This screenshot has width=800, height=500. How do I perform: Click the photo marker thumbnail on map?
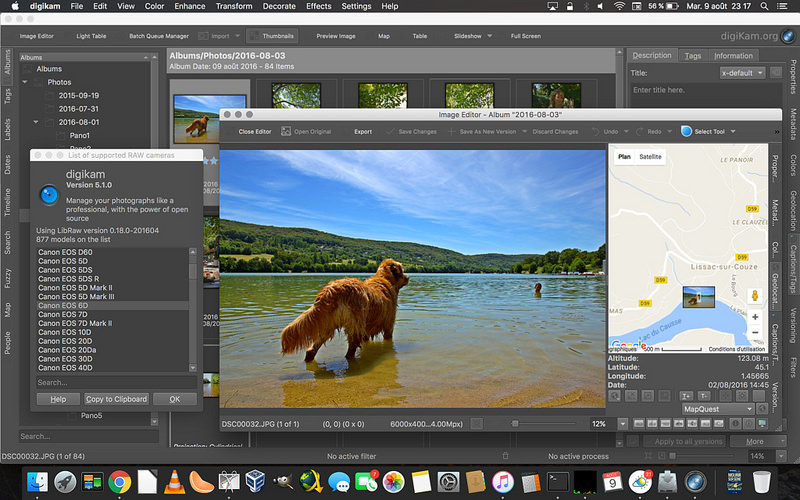tap(698, 297)
